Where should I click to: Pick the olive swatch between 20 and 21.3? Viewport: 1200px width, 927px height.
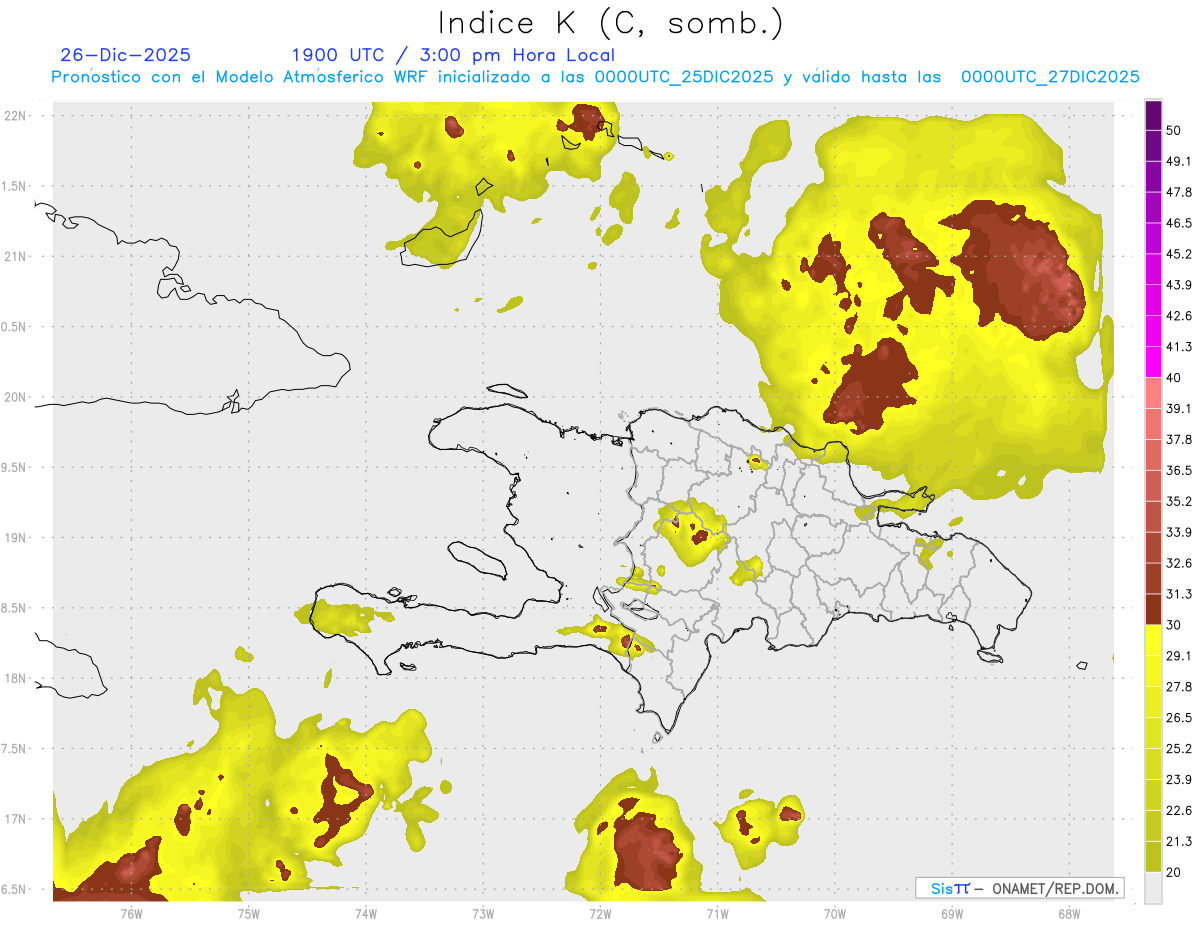coord(1154,857)
